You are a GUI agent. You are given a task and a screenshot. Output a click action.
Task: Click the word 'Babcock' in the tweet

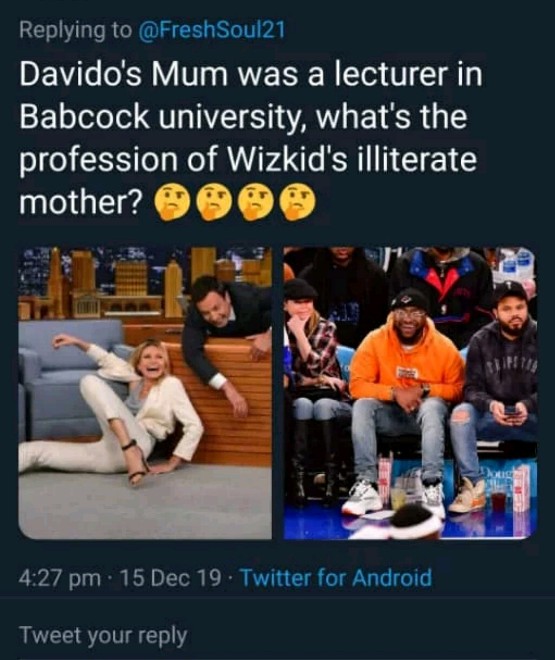point(85,117)
